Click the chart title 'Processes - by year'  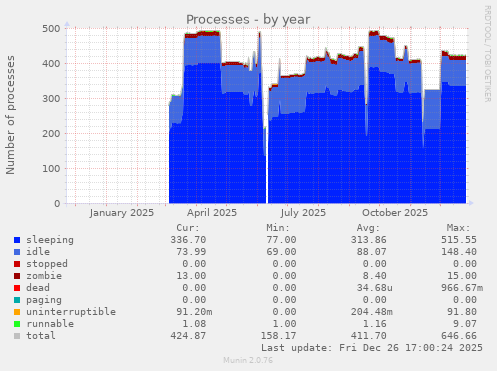click(248, 20)
